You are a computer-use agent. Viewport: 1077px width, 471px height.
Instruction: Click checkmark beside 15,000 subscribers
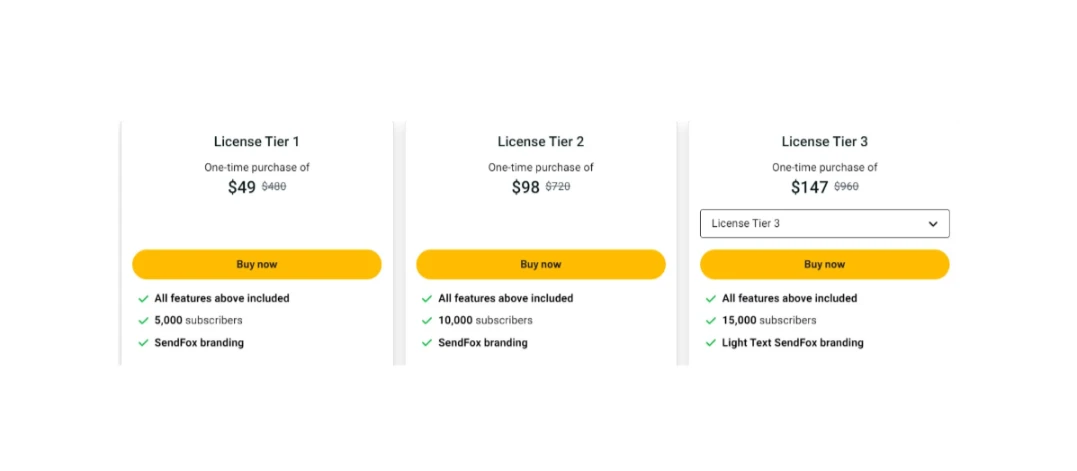coord(711,321)
